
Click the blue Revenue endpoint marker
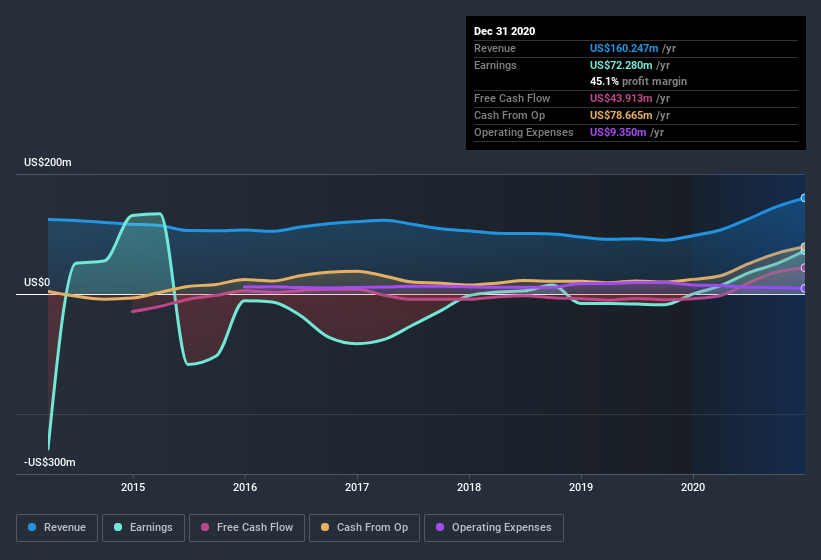coord(803,198)
